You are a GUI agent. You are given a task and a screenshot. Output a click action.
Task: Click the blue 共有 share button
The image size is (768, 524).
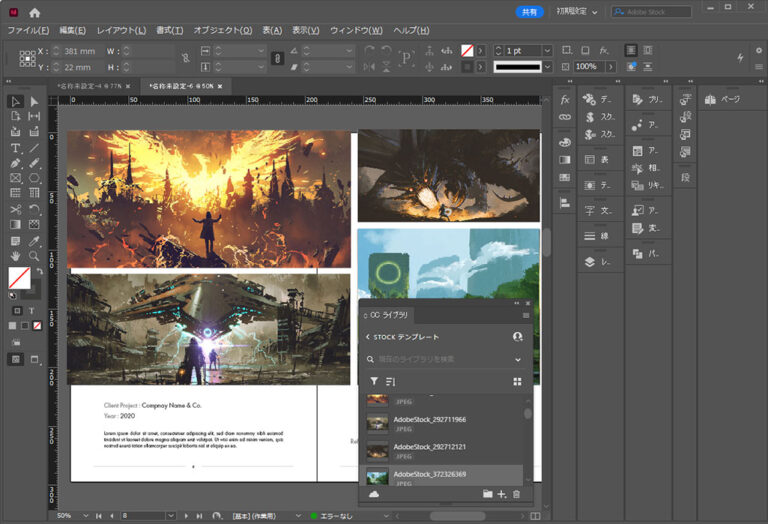click(529, 12)
